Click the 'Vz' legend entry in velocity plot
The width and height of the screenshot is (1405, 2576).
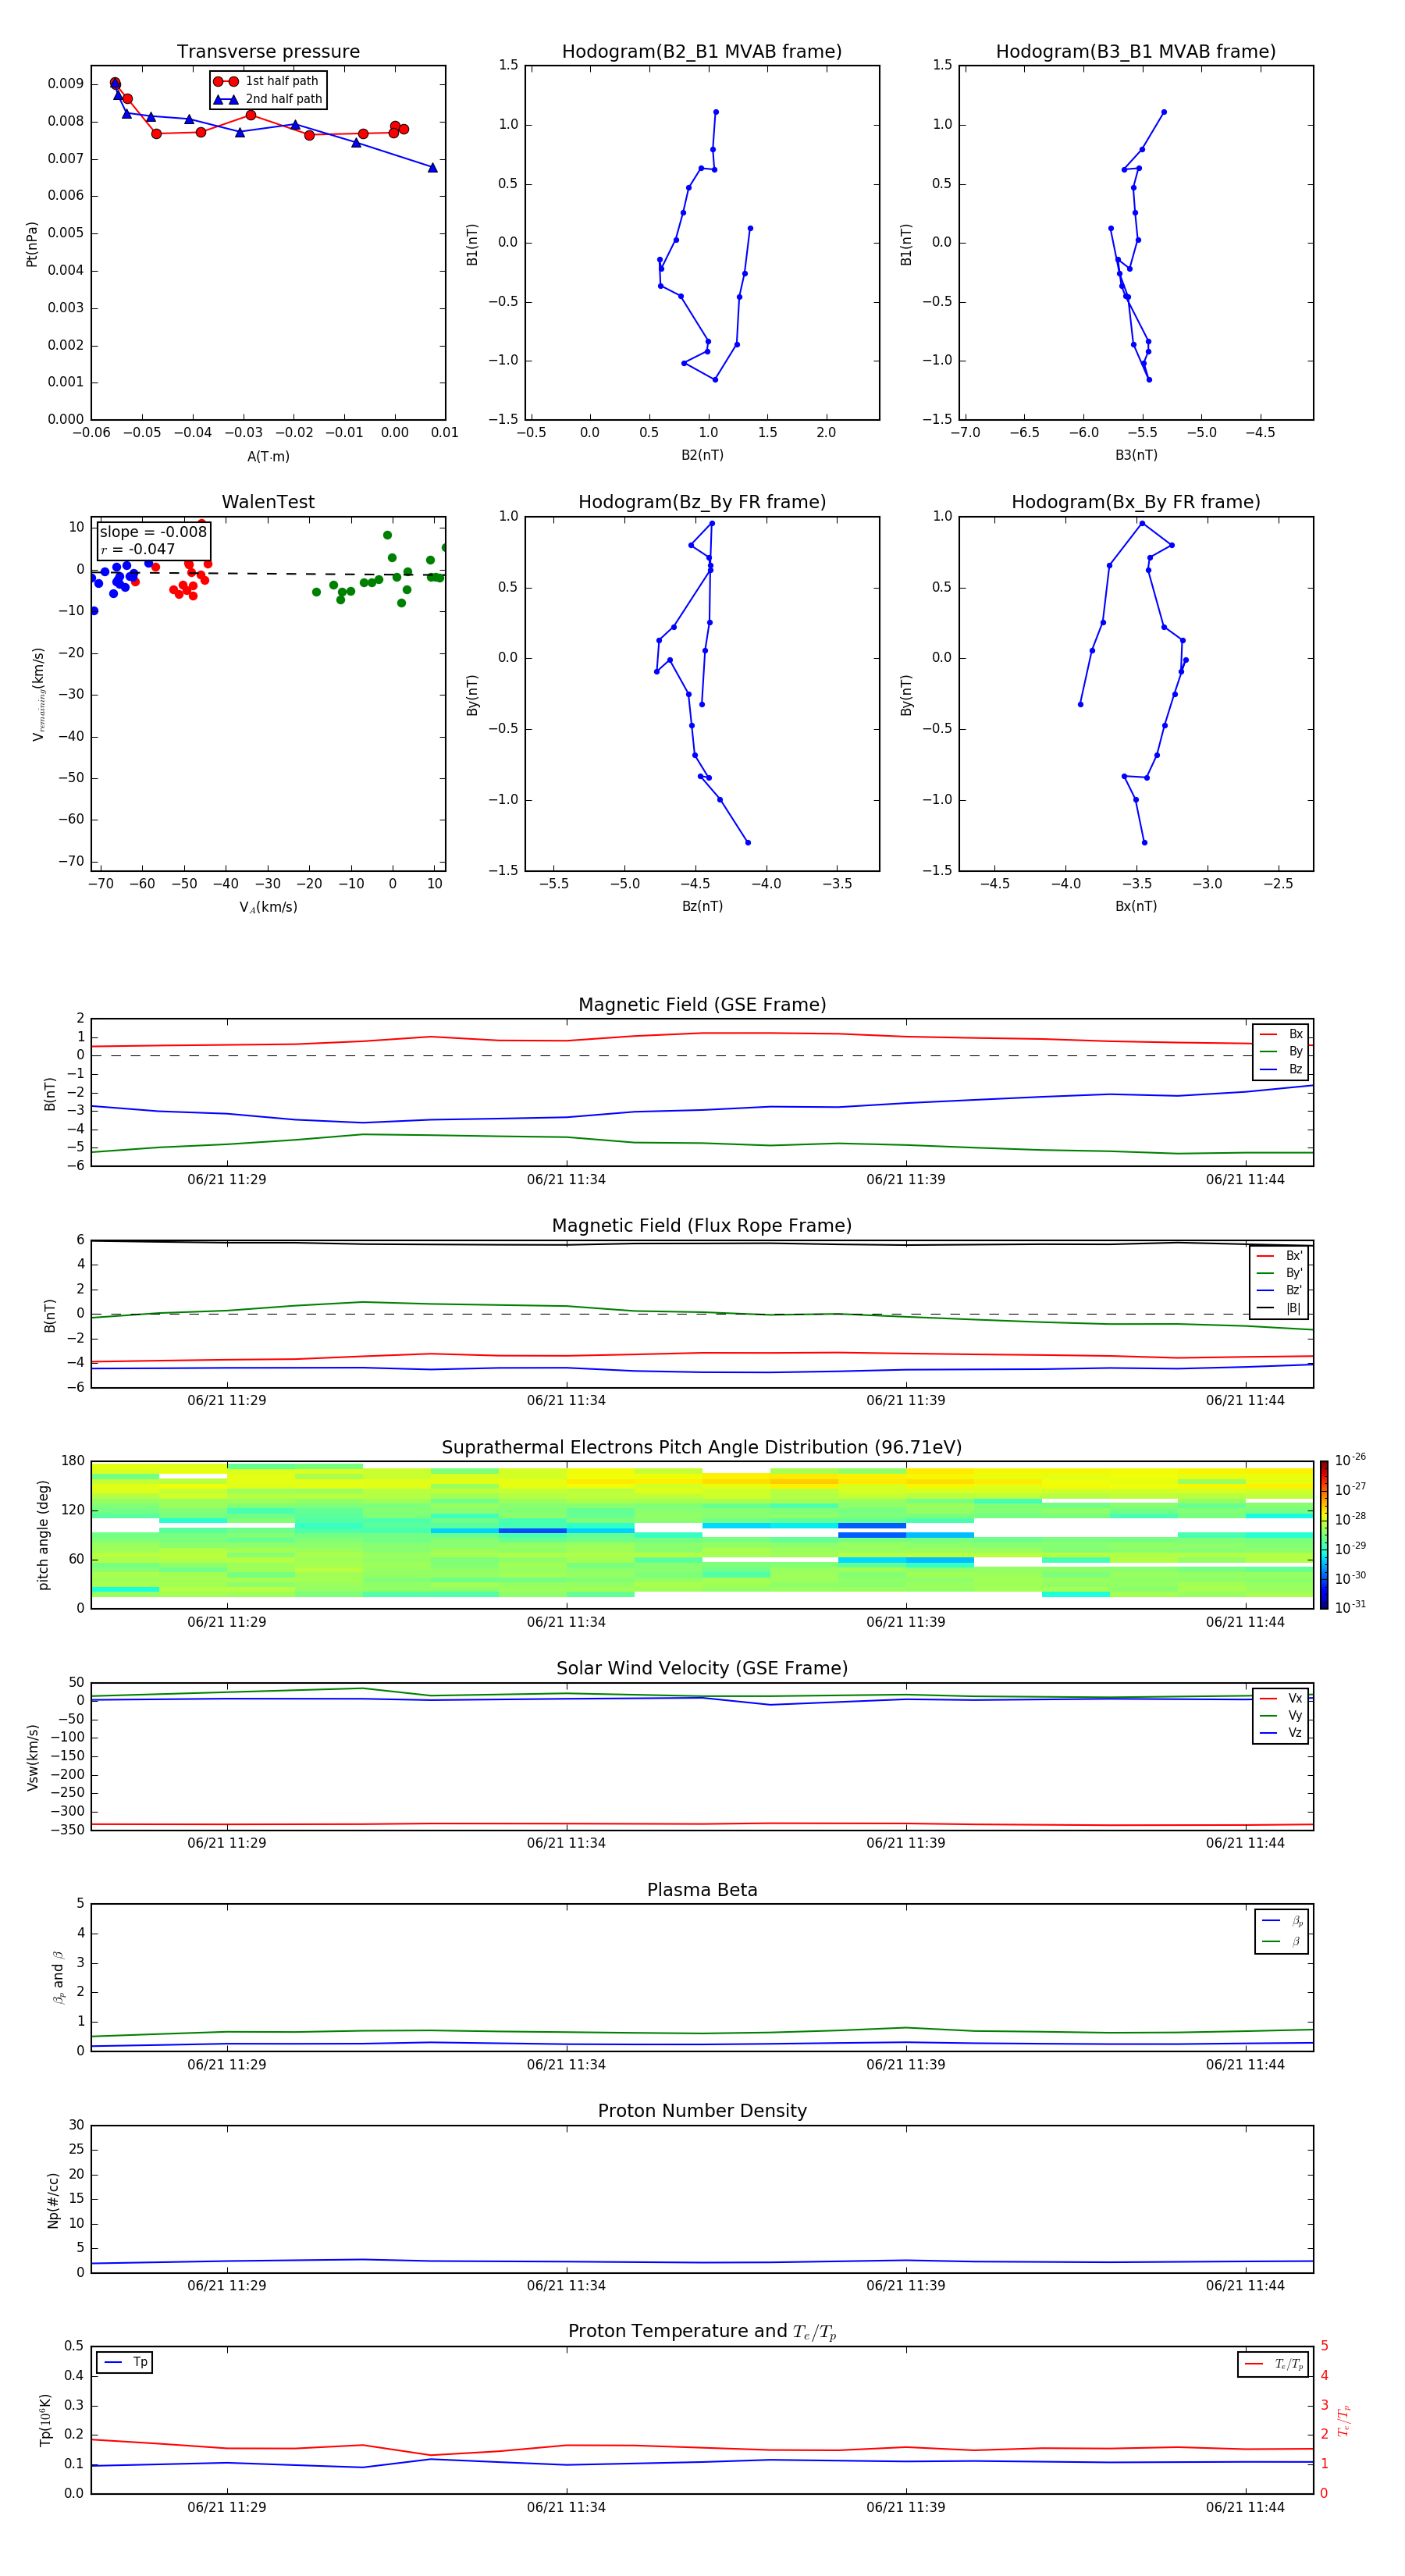[x=1281, y=1733]
